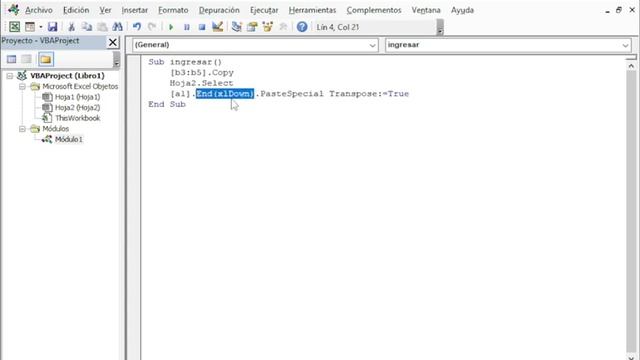The image size is (640, 360).
Task: Select the Microsoft Excel Objetos folder
Action: pyautogui.click(x=80, y=87)
